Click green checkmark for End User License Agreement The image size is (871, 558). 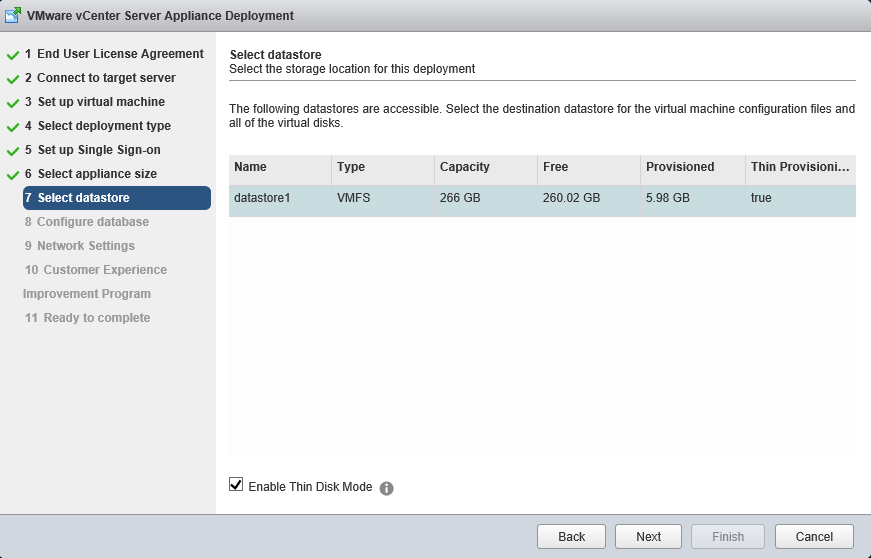[x=13, y=55]
